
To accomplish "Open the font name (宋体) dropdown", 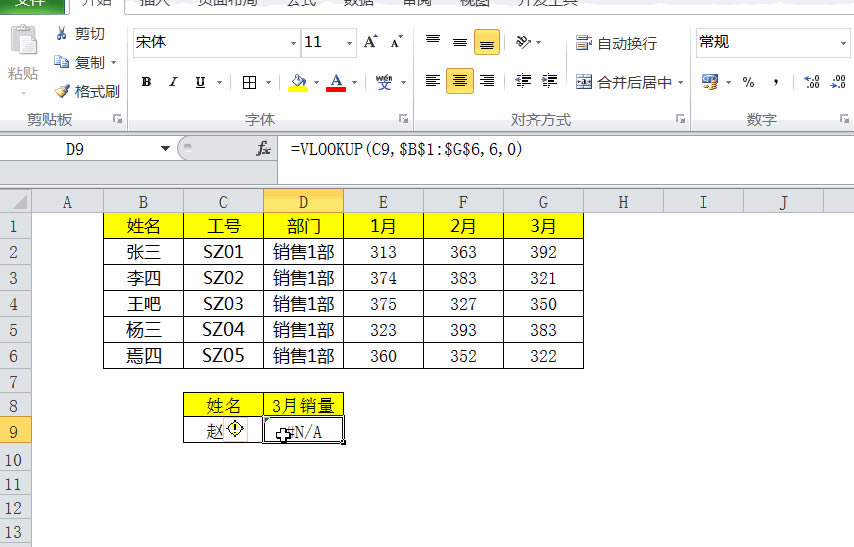I will tap(293, 43).
